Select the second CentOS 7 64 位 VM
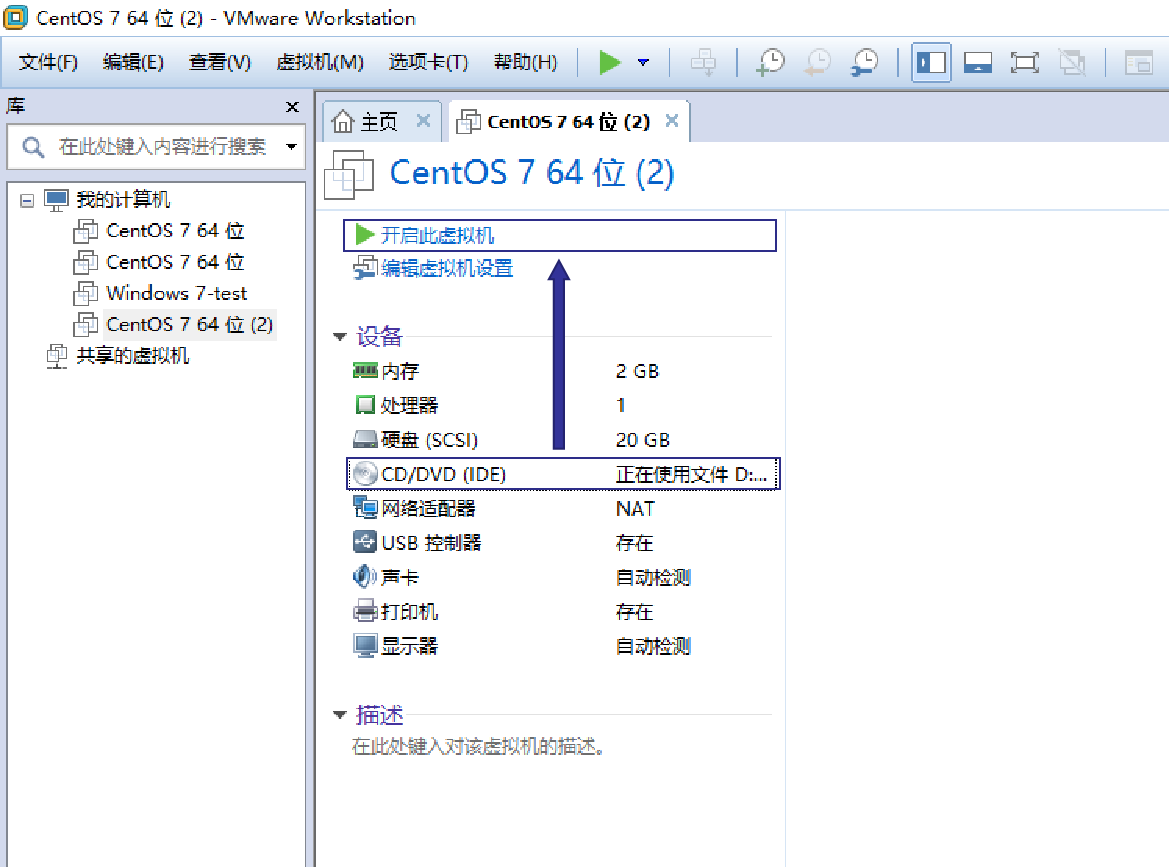Image resolution: width=1170 pixels, height=868 pixels. [x=175, y=262]
